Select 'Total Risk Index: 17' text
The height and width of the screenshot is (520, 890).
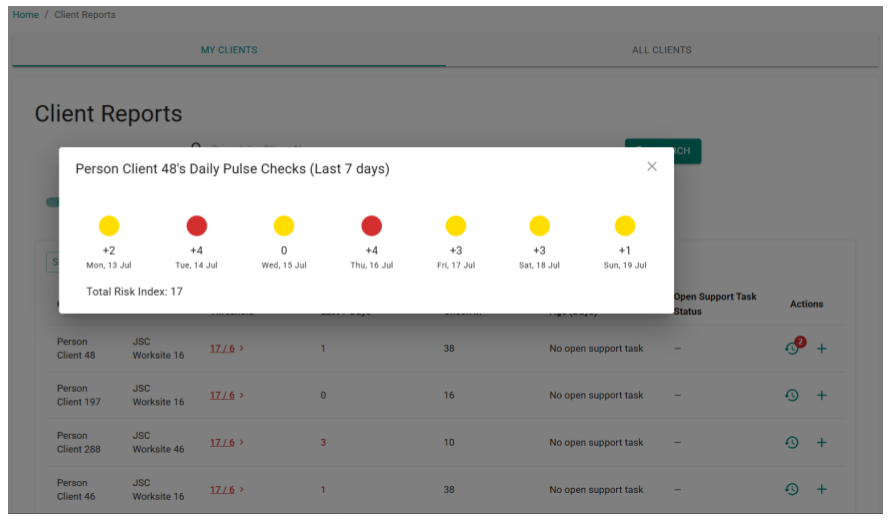[x=135, y=292]
